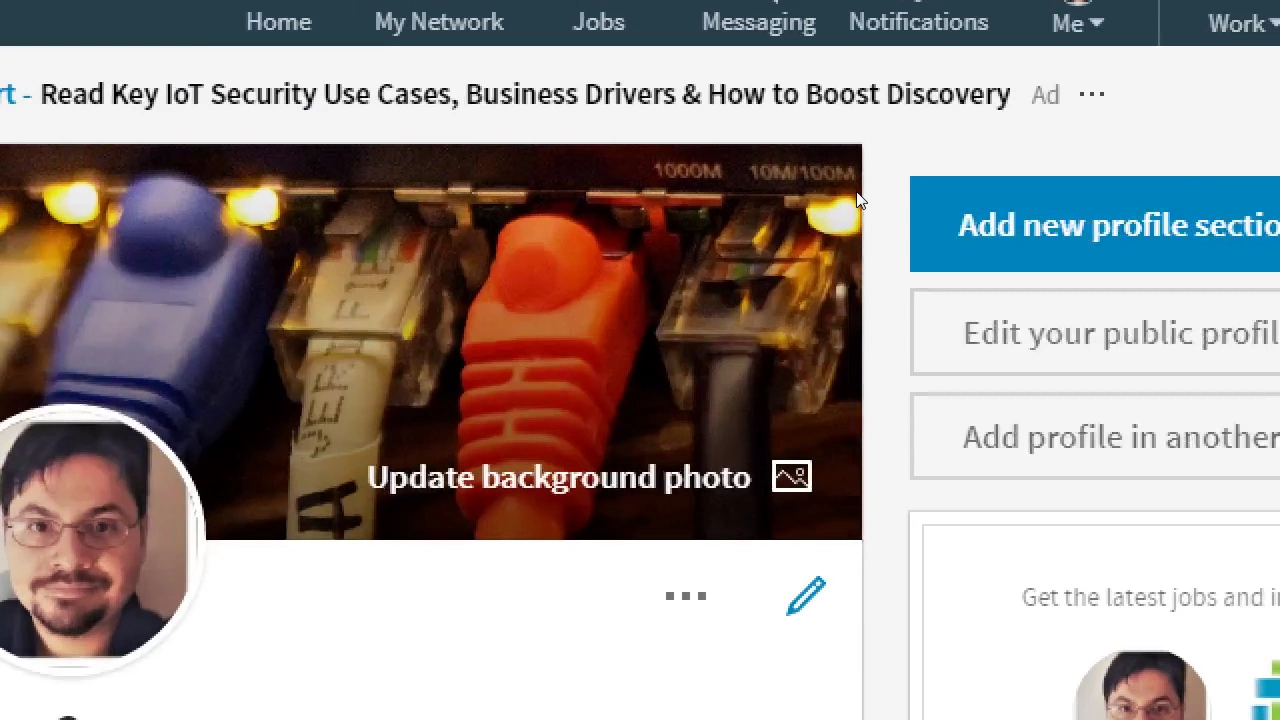Open profile more options ellipsis
This screenshot has height=720, width=1280.
coord(686,596)
